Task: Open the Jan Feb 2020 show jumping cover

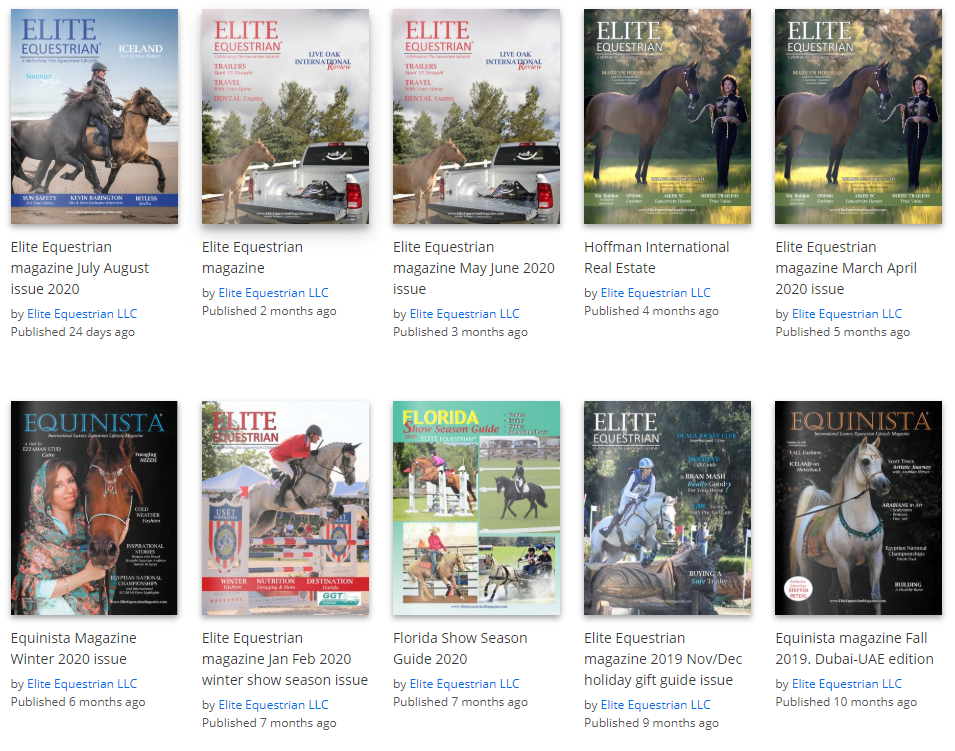Action: tap(285, 508)
